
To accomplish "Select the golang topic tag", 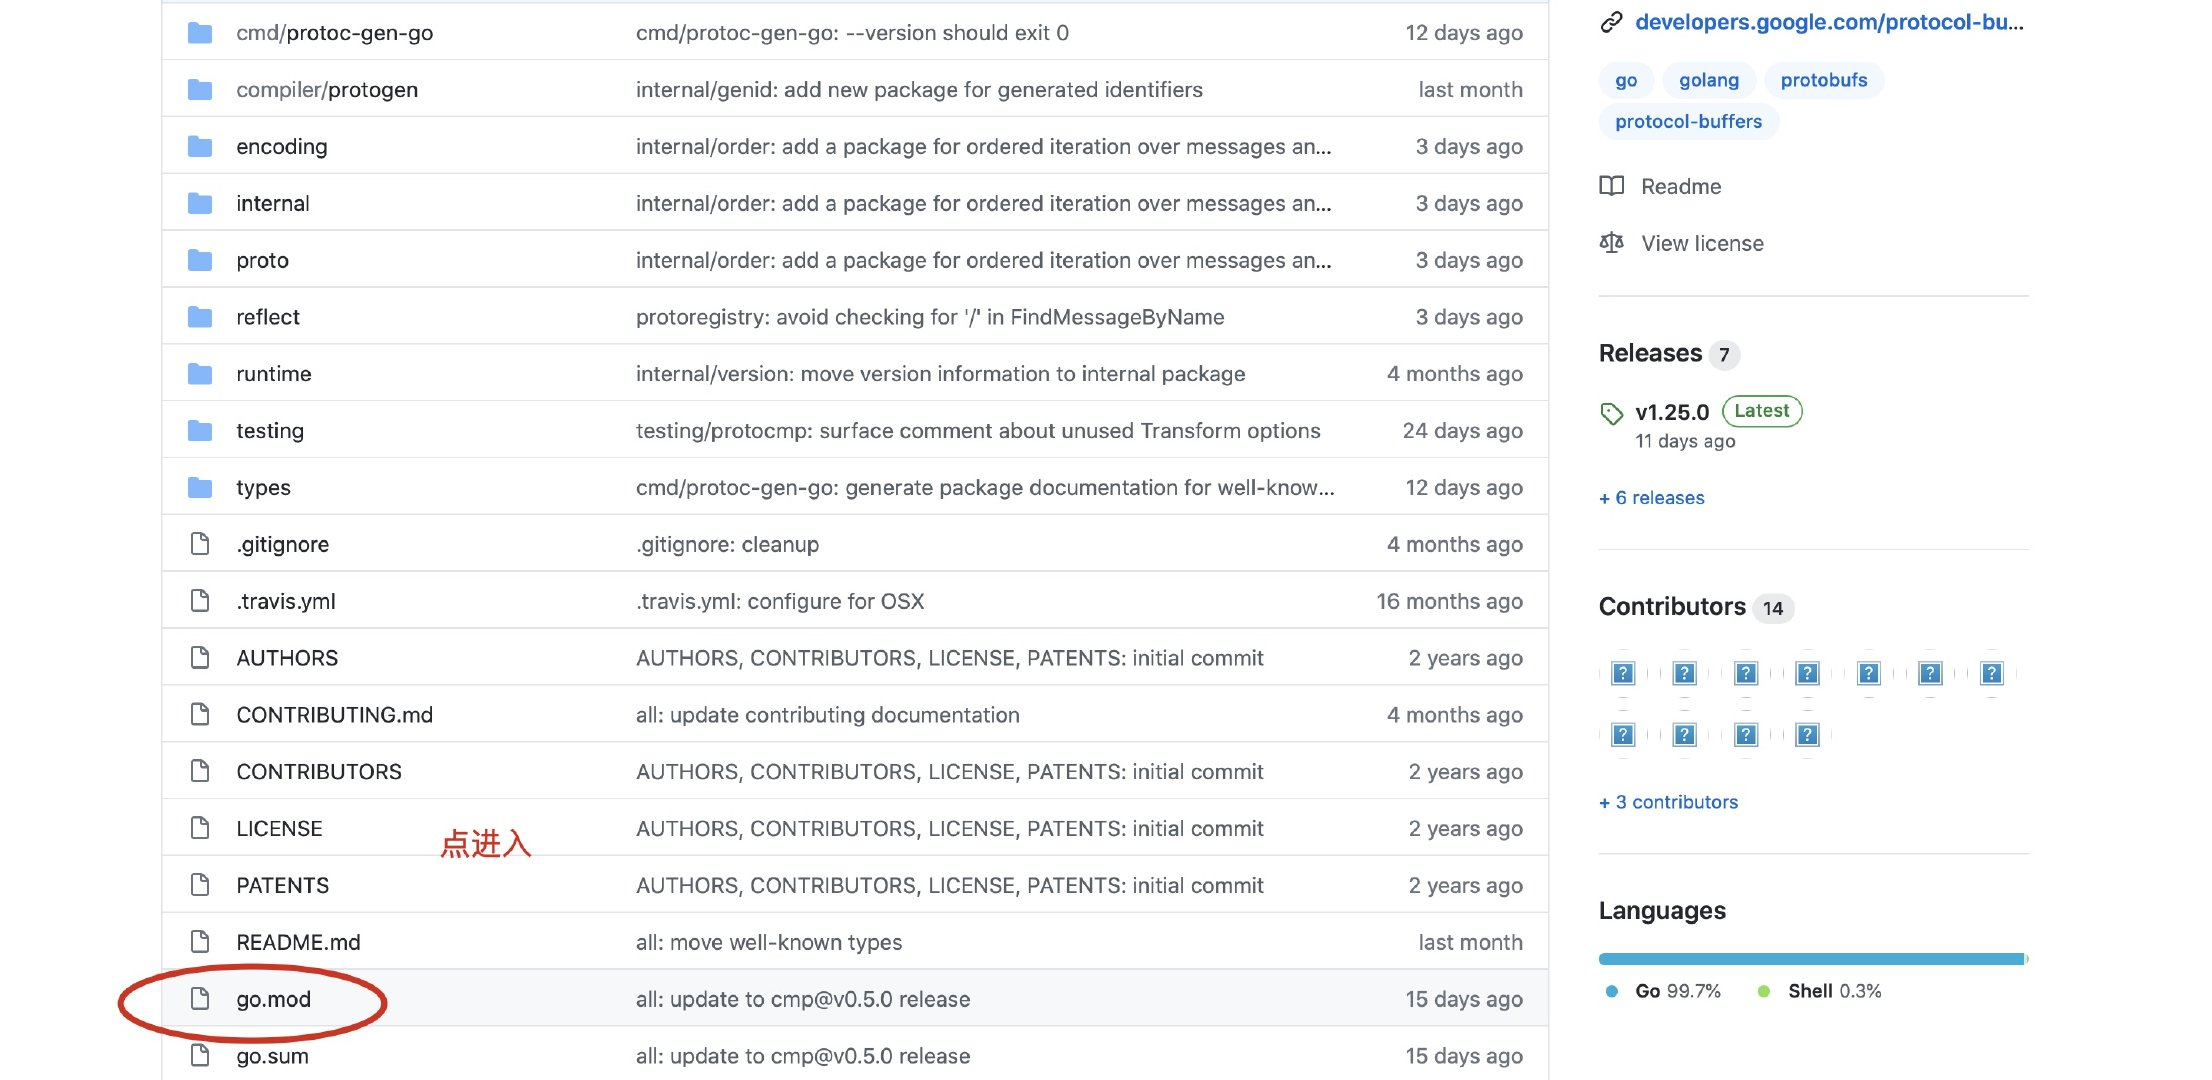I will pos(1708,80).
